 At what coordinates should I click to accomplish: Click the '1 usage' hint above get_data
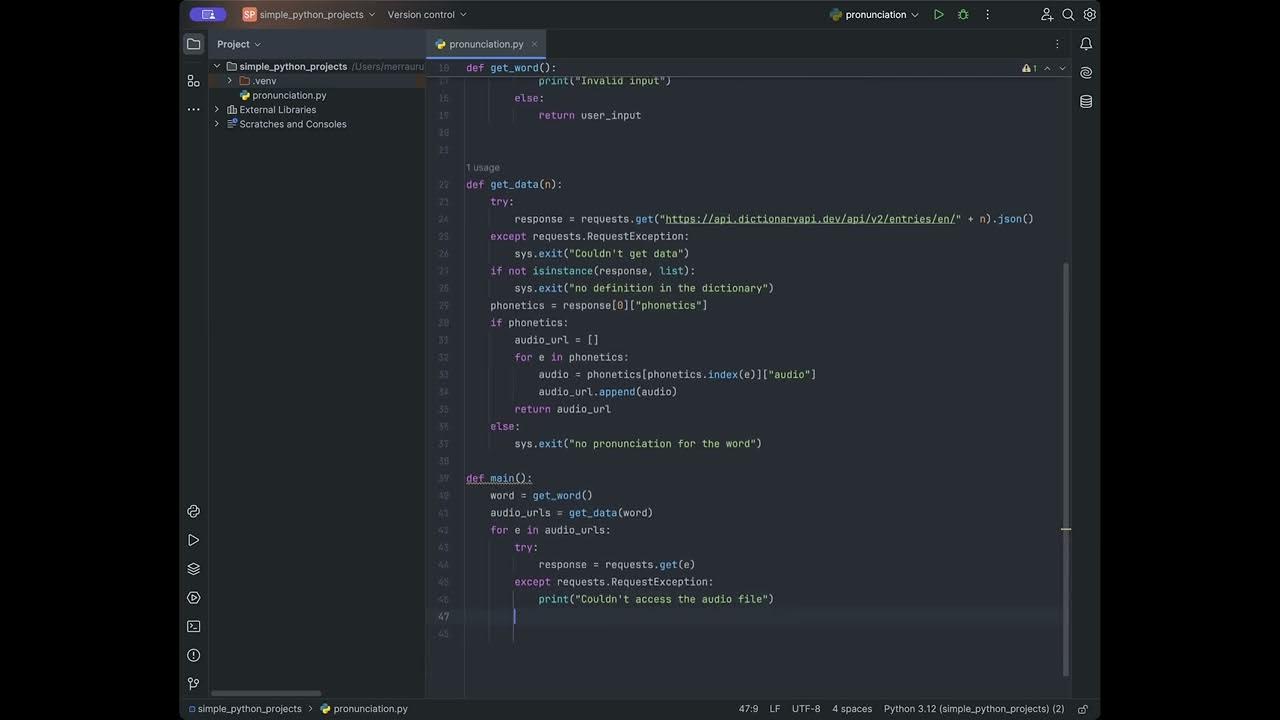coord(483,167)
